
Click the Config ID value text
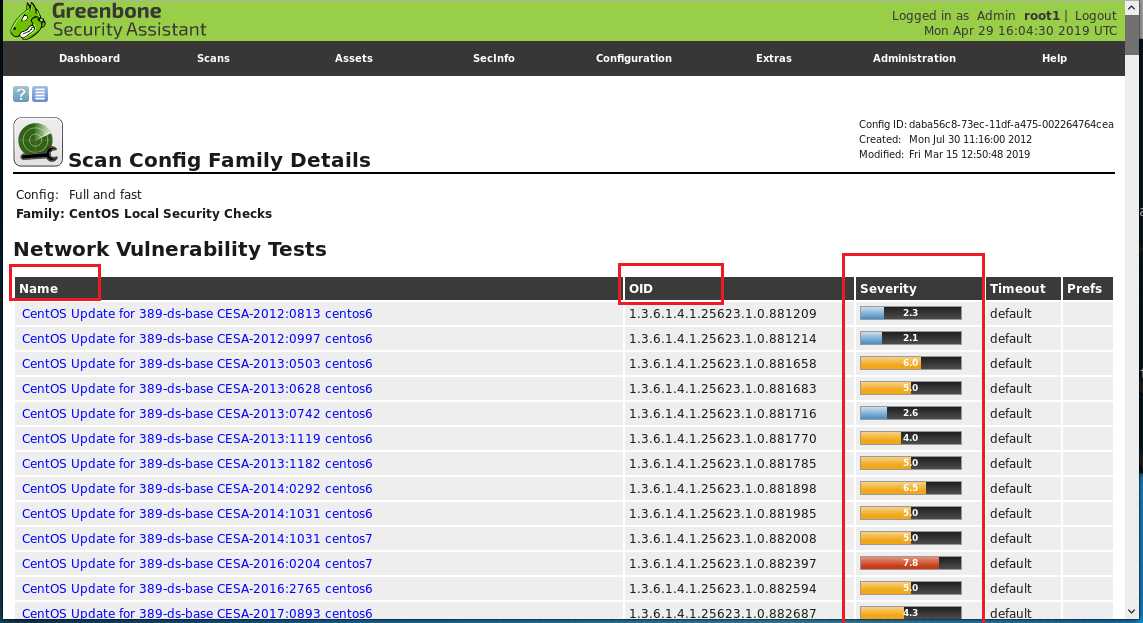pos(1011,125)
